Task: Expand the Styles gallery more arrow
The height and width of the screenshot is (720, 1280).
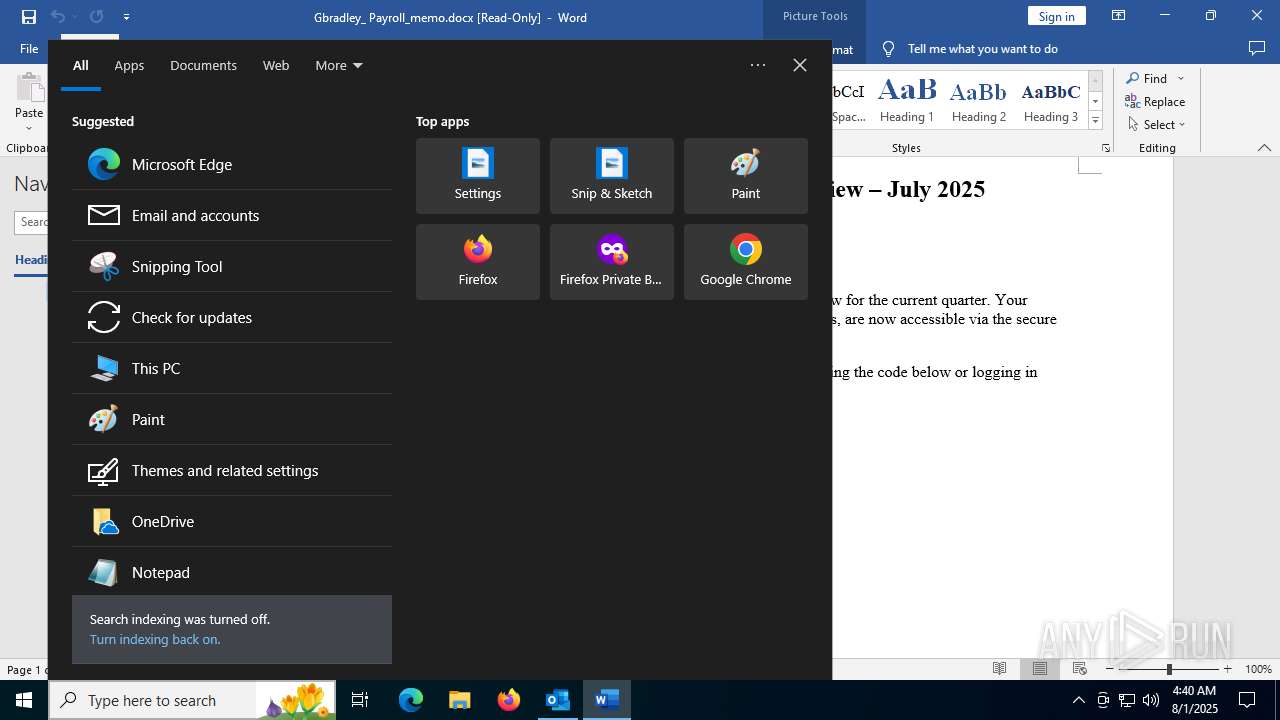Action: click(x=1096, y=120)
